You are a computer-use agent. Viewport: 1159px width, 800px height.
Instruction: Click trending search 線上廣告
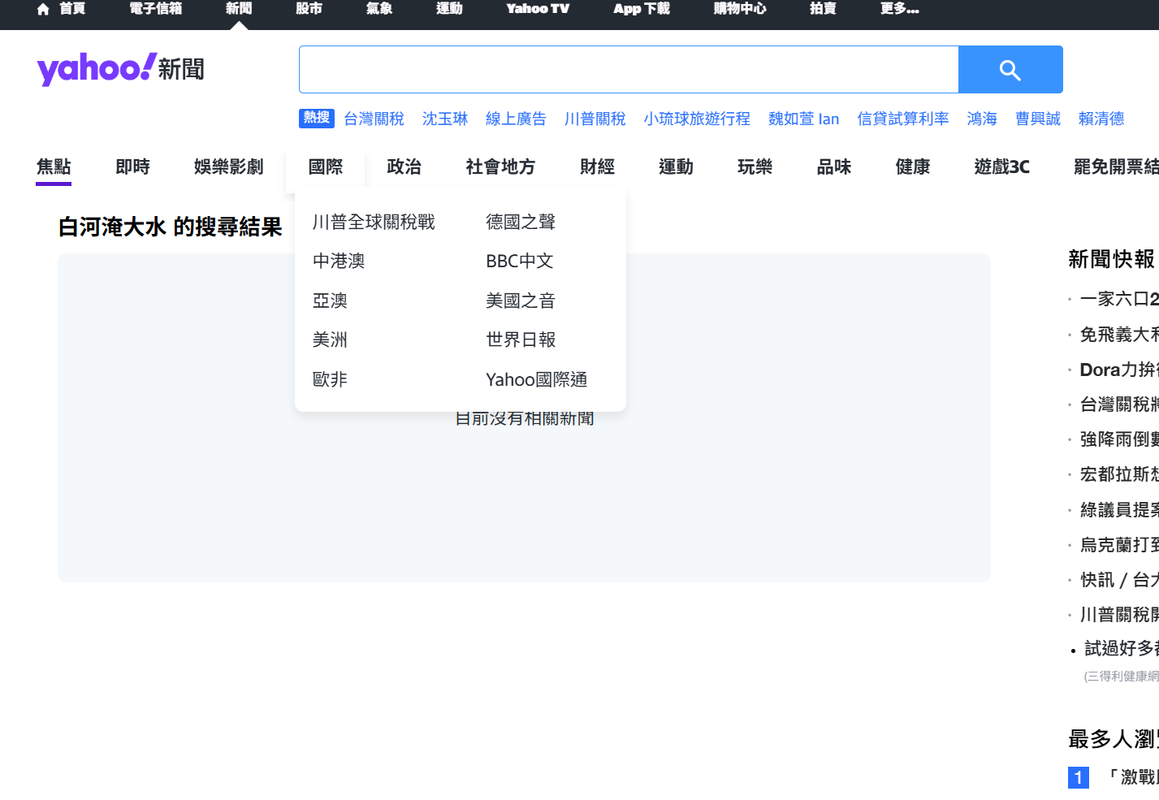click(x=516, y=118)
